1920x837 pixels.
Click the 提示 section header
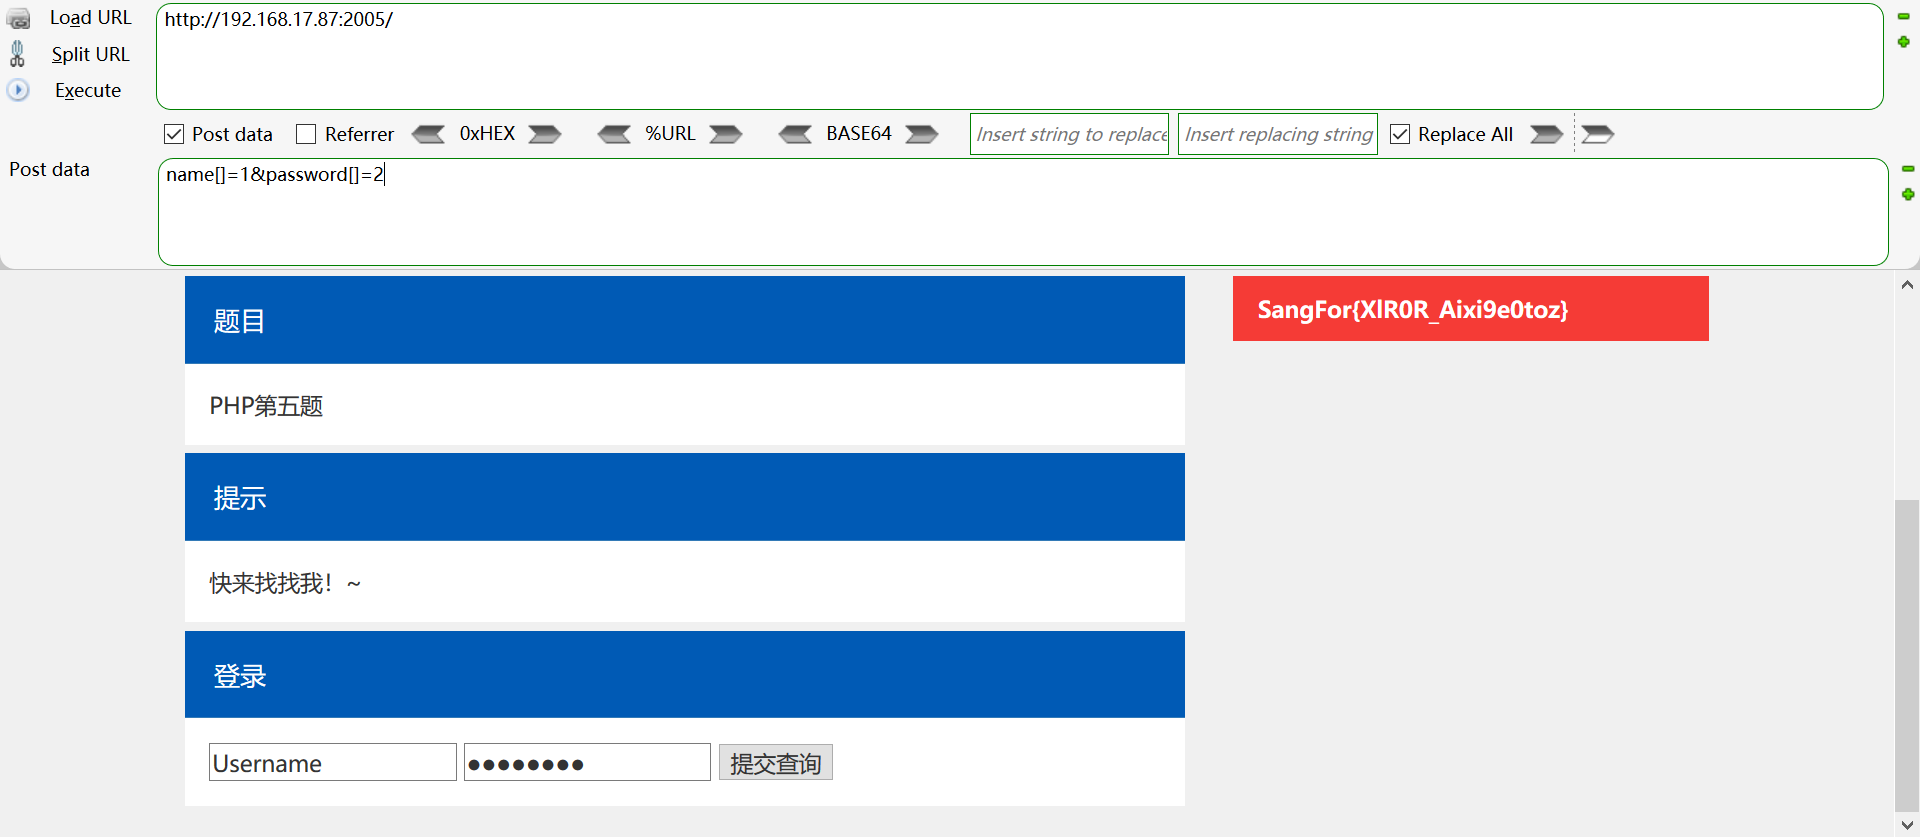coord(685,497)
